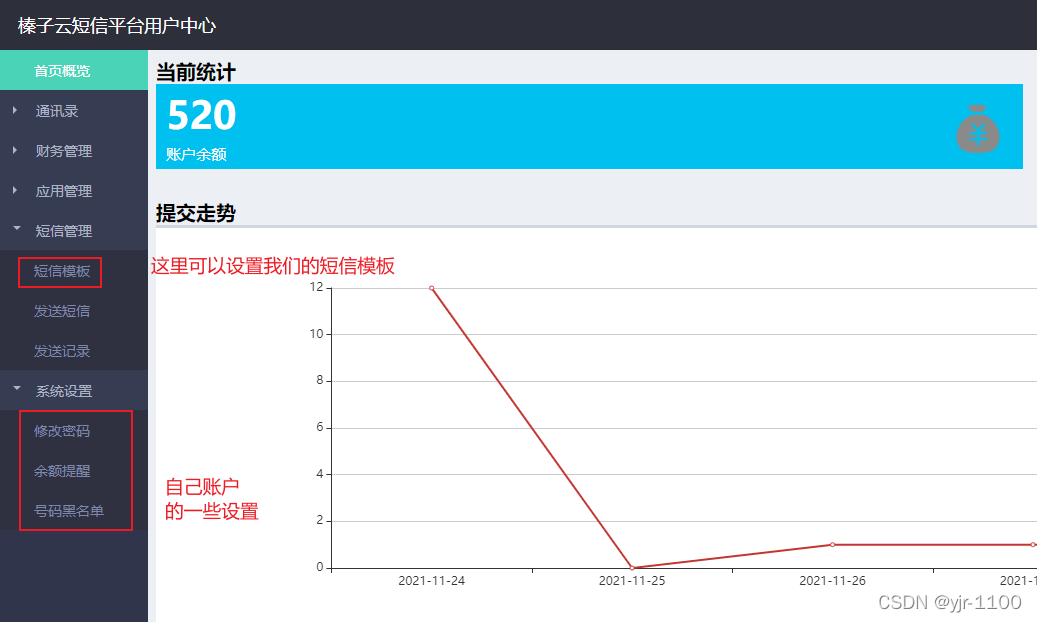Expand the 通讯录 arrow
Image resolution: width=1037 pixels, height=622 pixels.
coord(15,111)
